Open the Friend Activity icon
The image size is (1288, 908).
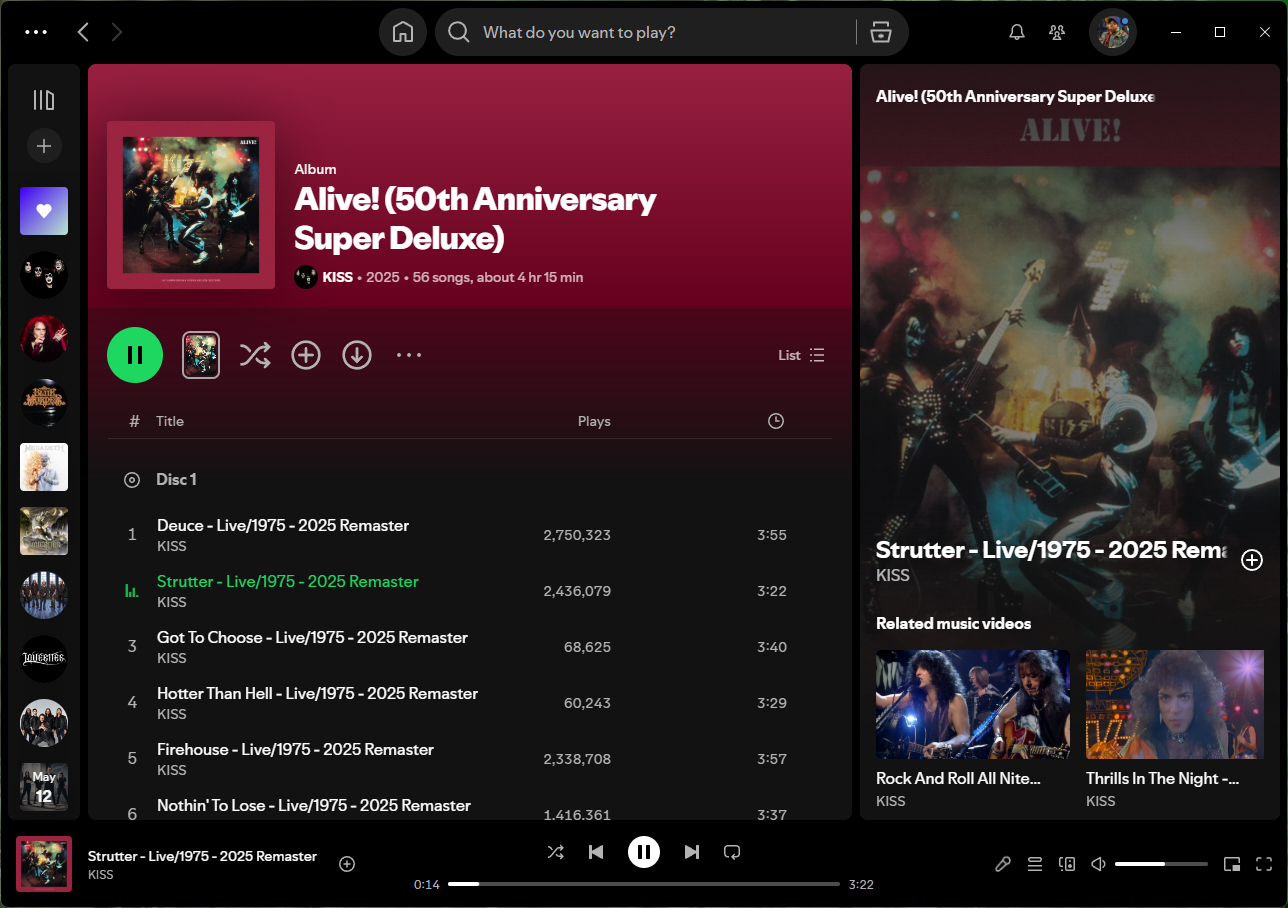1057,32
